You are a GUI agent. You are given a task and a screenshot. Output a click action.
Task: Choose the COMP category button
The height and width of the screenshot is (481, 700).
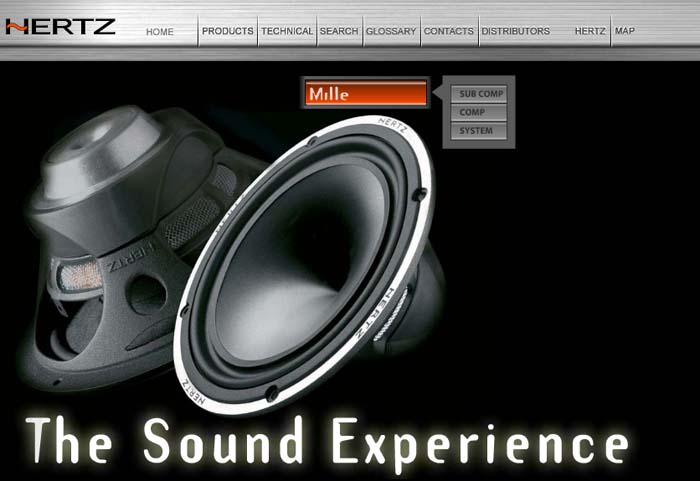point(479,112)
